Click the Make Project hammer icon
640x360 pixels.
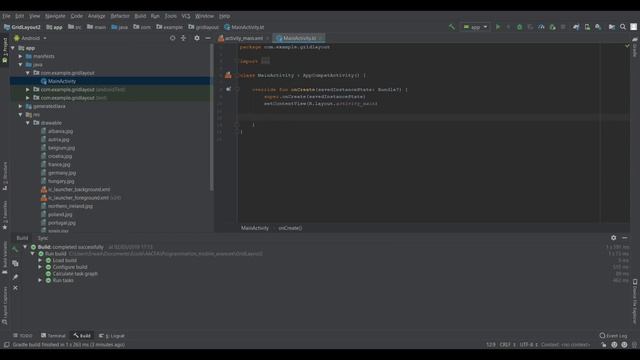click(x=451, y=27)
